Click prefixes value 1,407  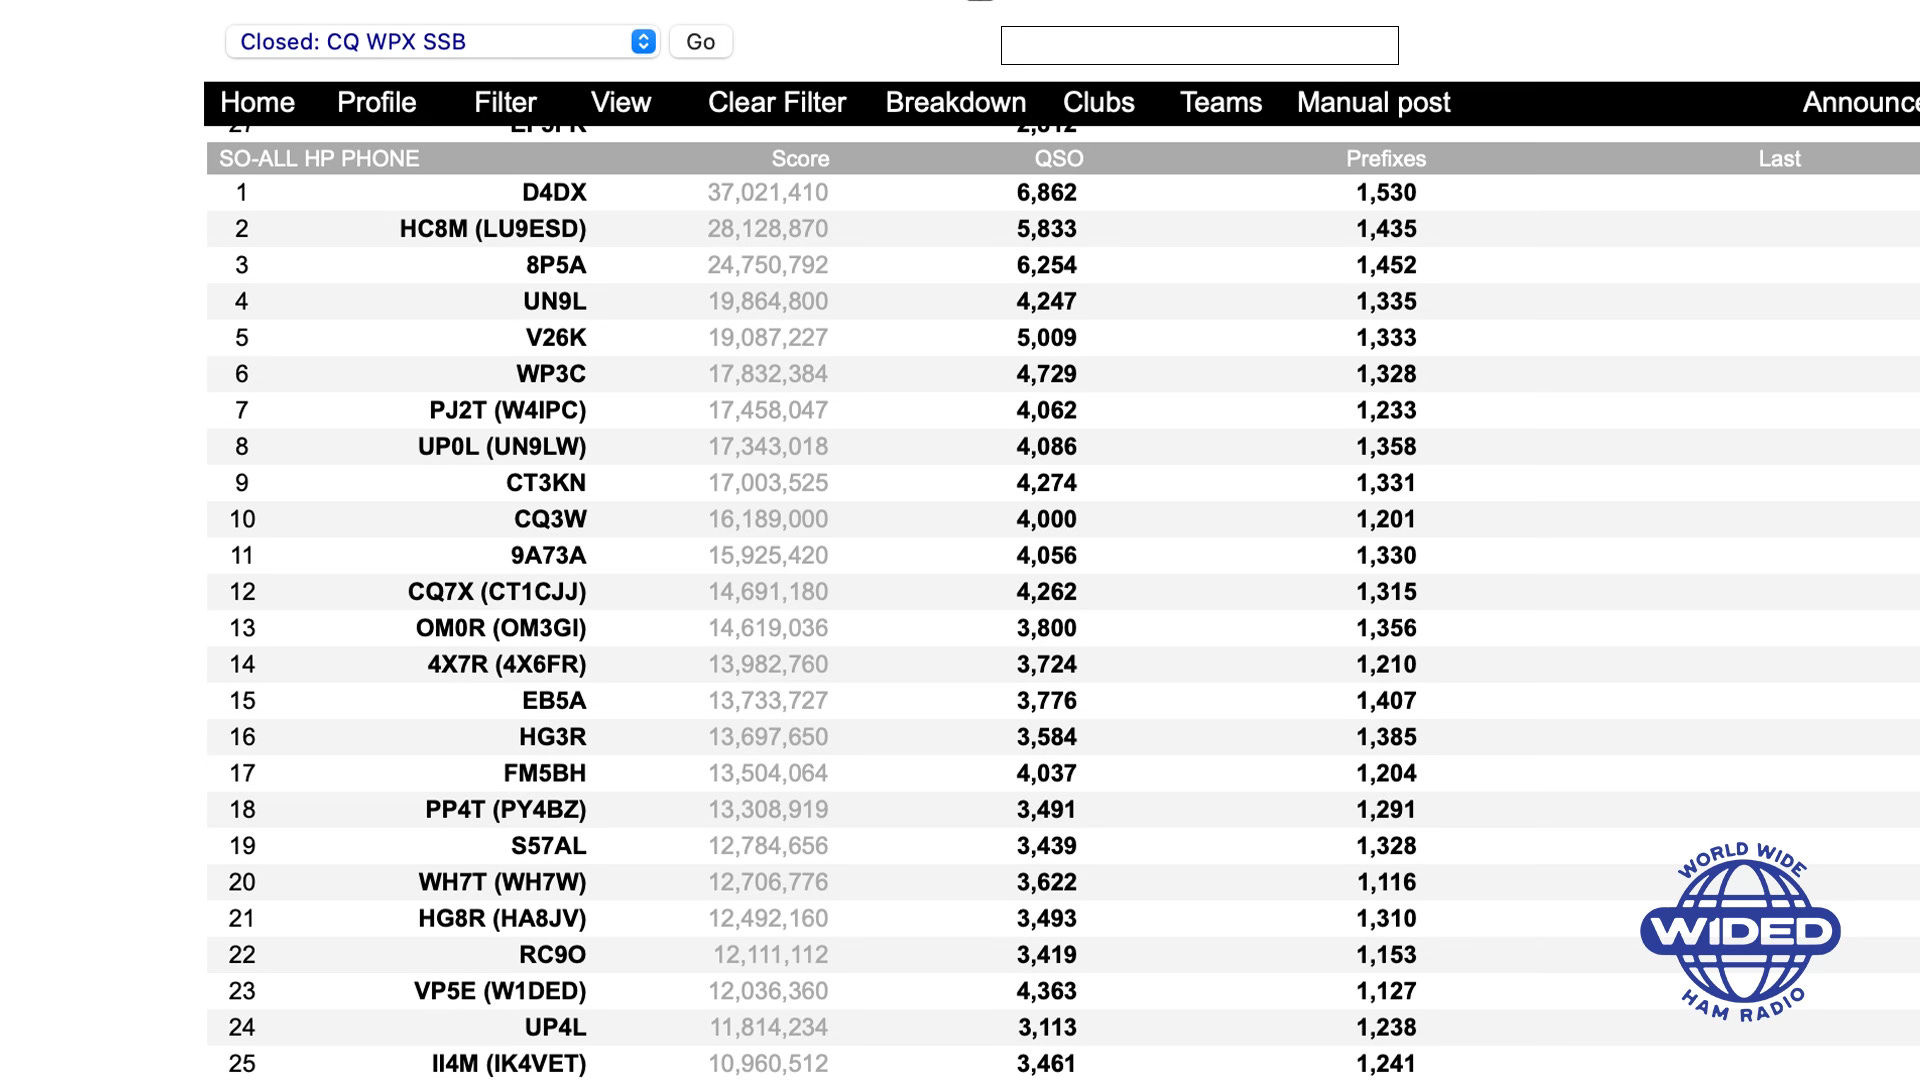click(1386, 700)
